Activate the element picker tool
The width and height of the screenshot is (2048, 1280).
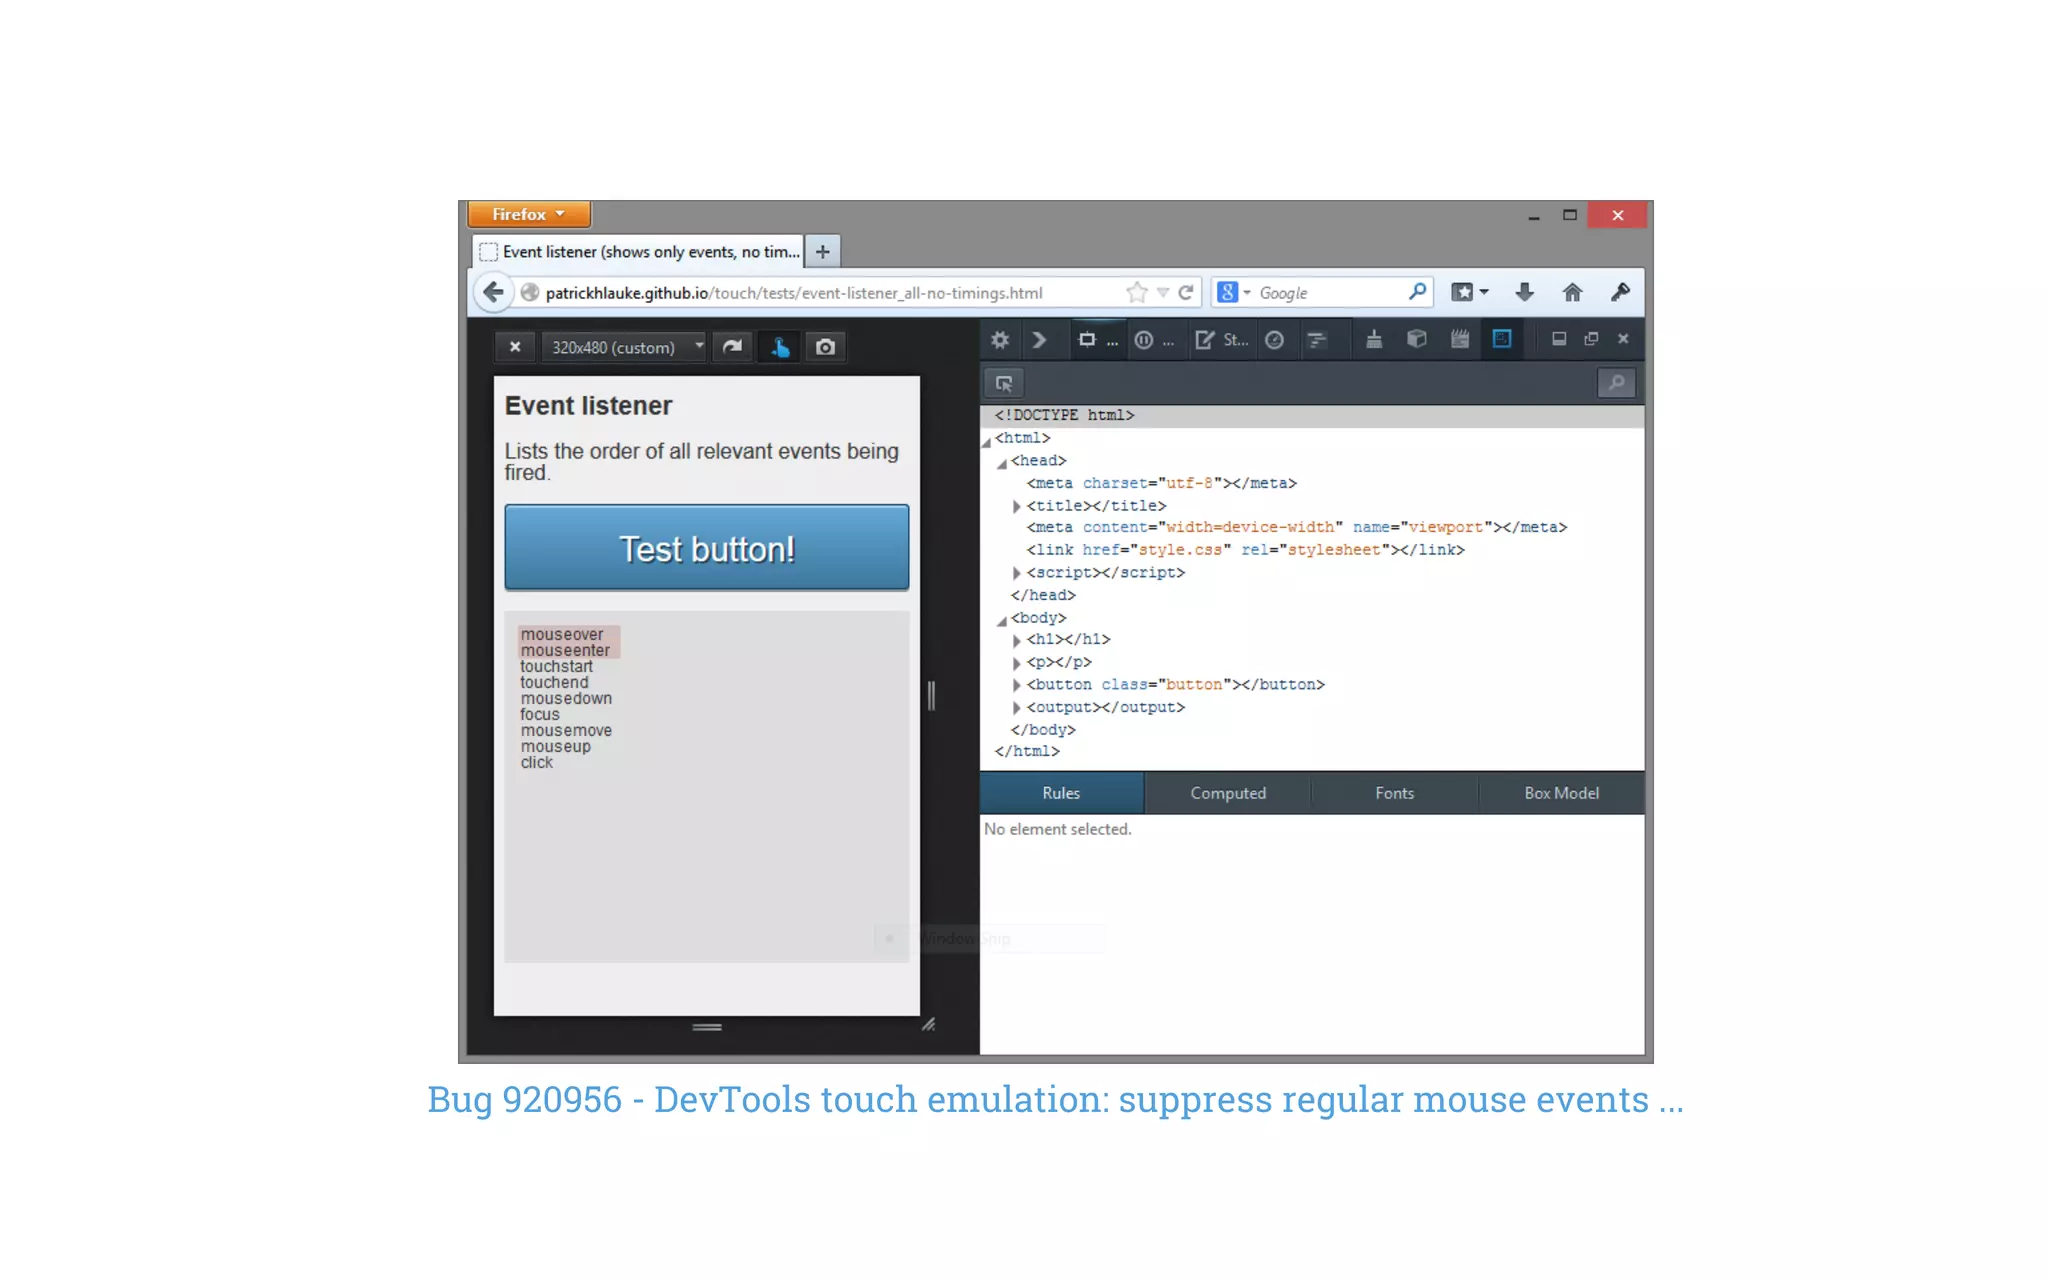1004,383
